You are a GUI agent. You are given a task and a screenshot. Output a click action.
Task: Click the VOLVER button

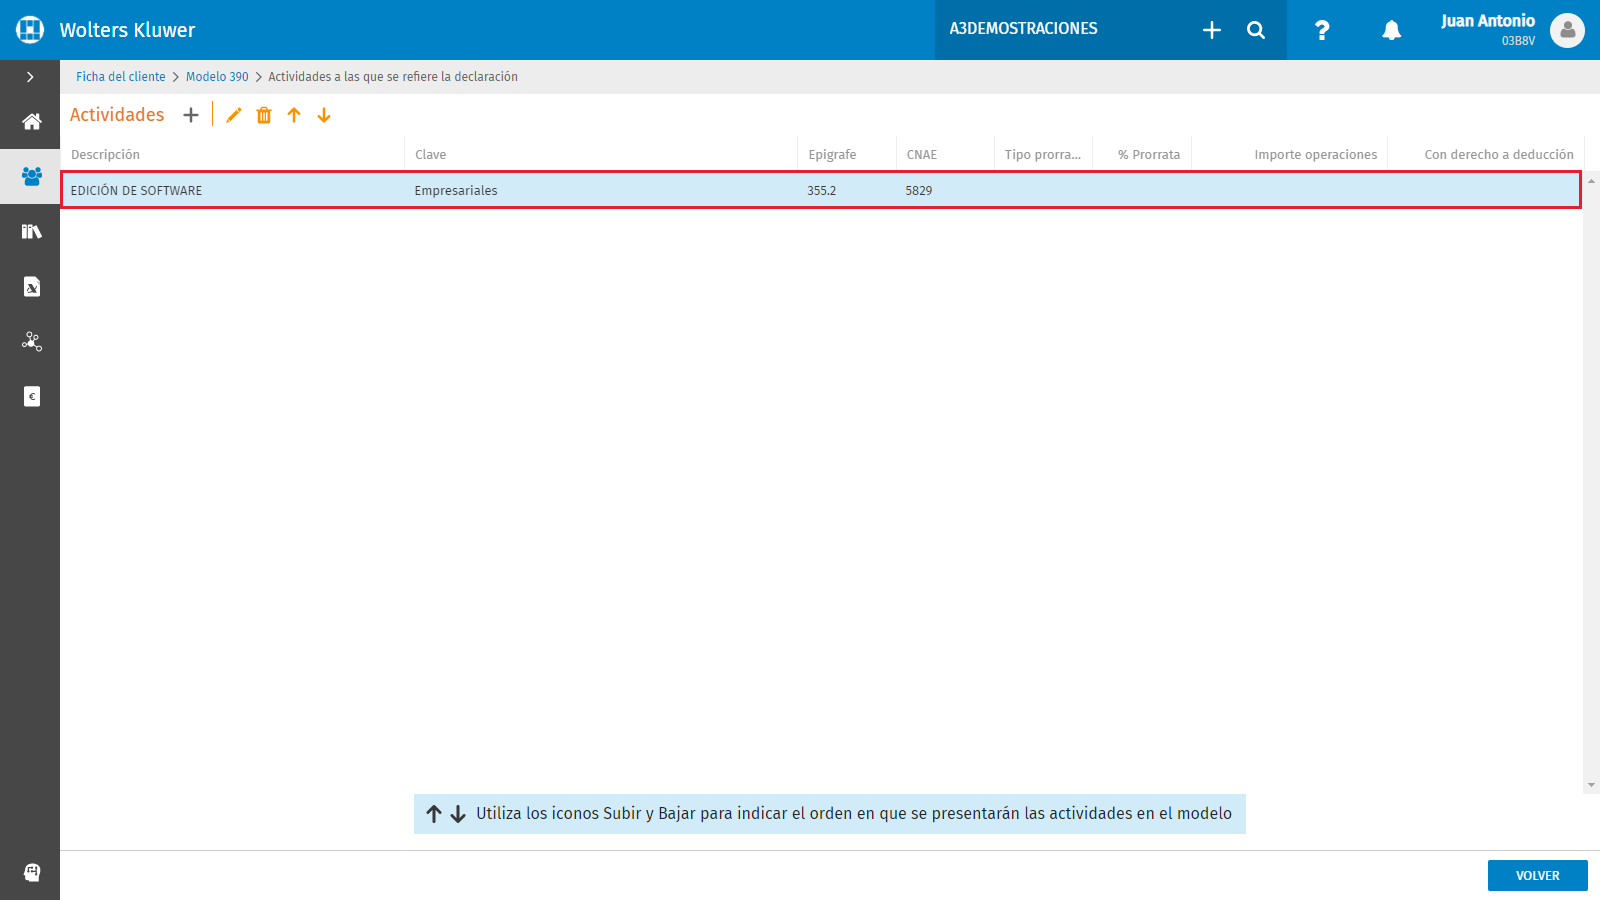(1537, 875)
